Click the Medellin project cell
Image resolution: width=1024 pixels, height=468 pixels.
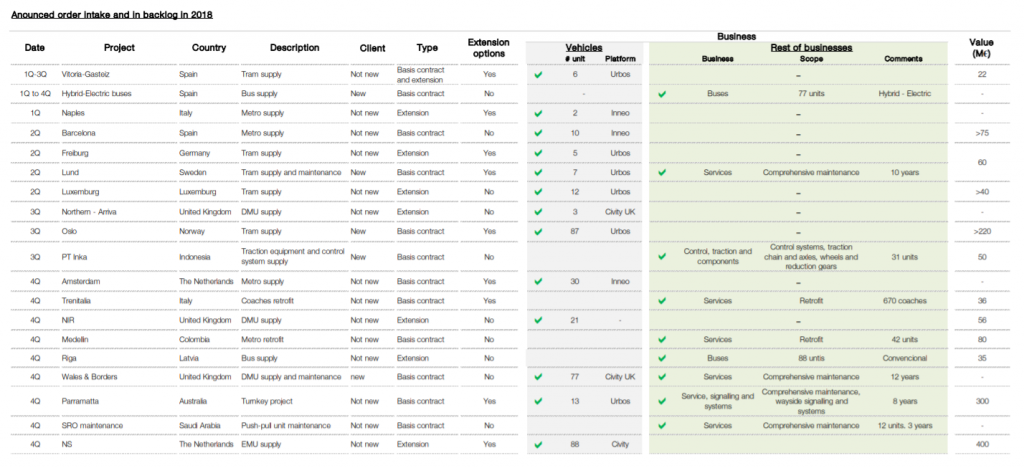(75, 340)
